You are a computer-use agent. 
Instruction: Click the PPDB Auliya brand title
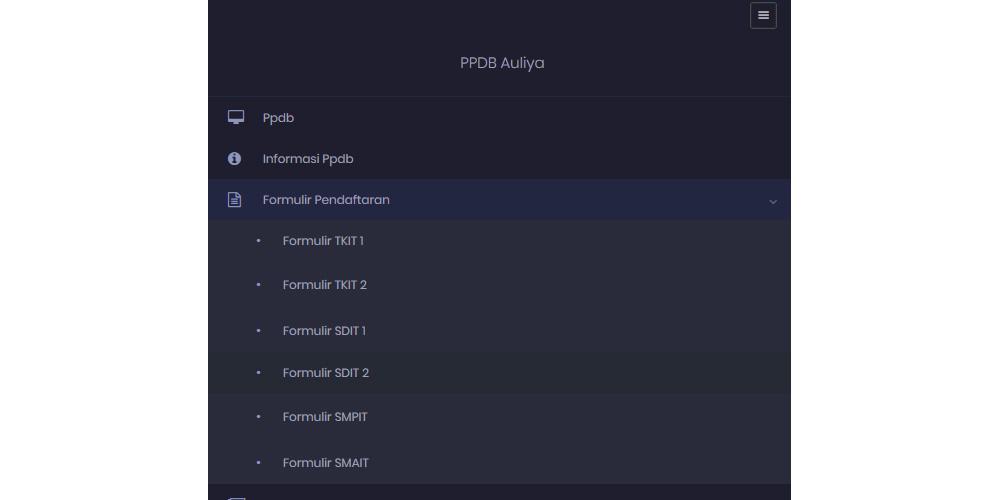(x=502, y=63)
